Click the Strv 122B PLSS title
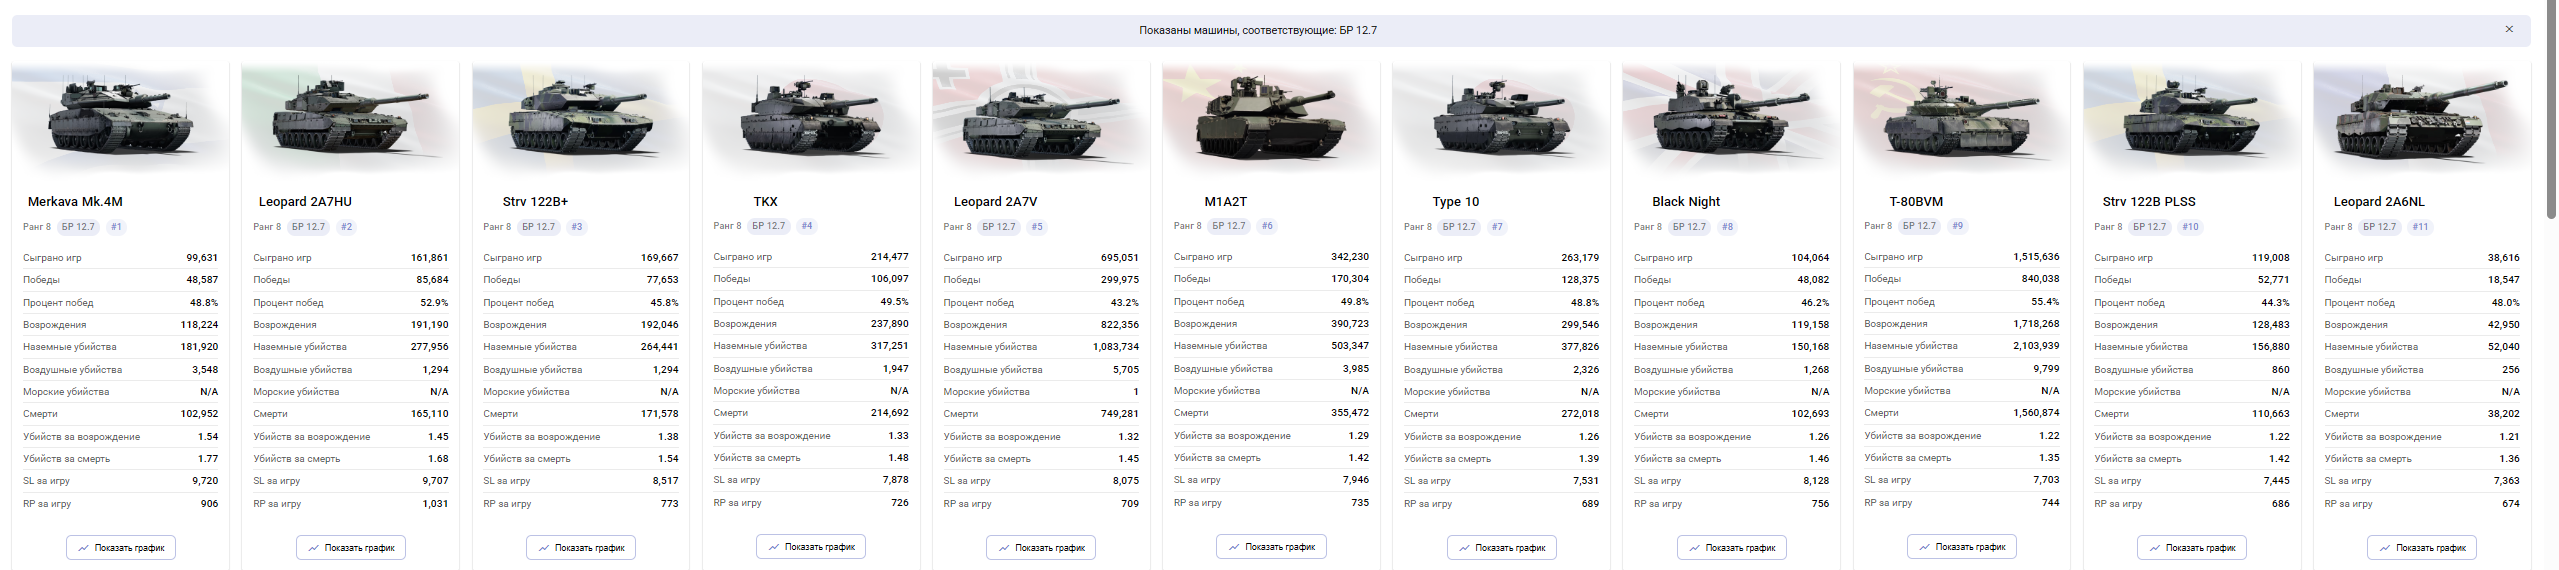 click(x=2149, y=202)
